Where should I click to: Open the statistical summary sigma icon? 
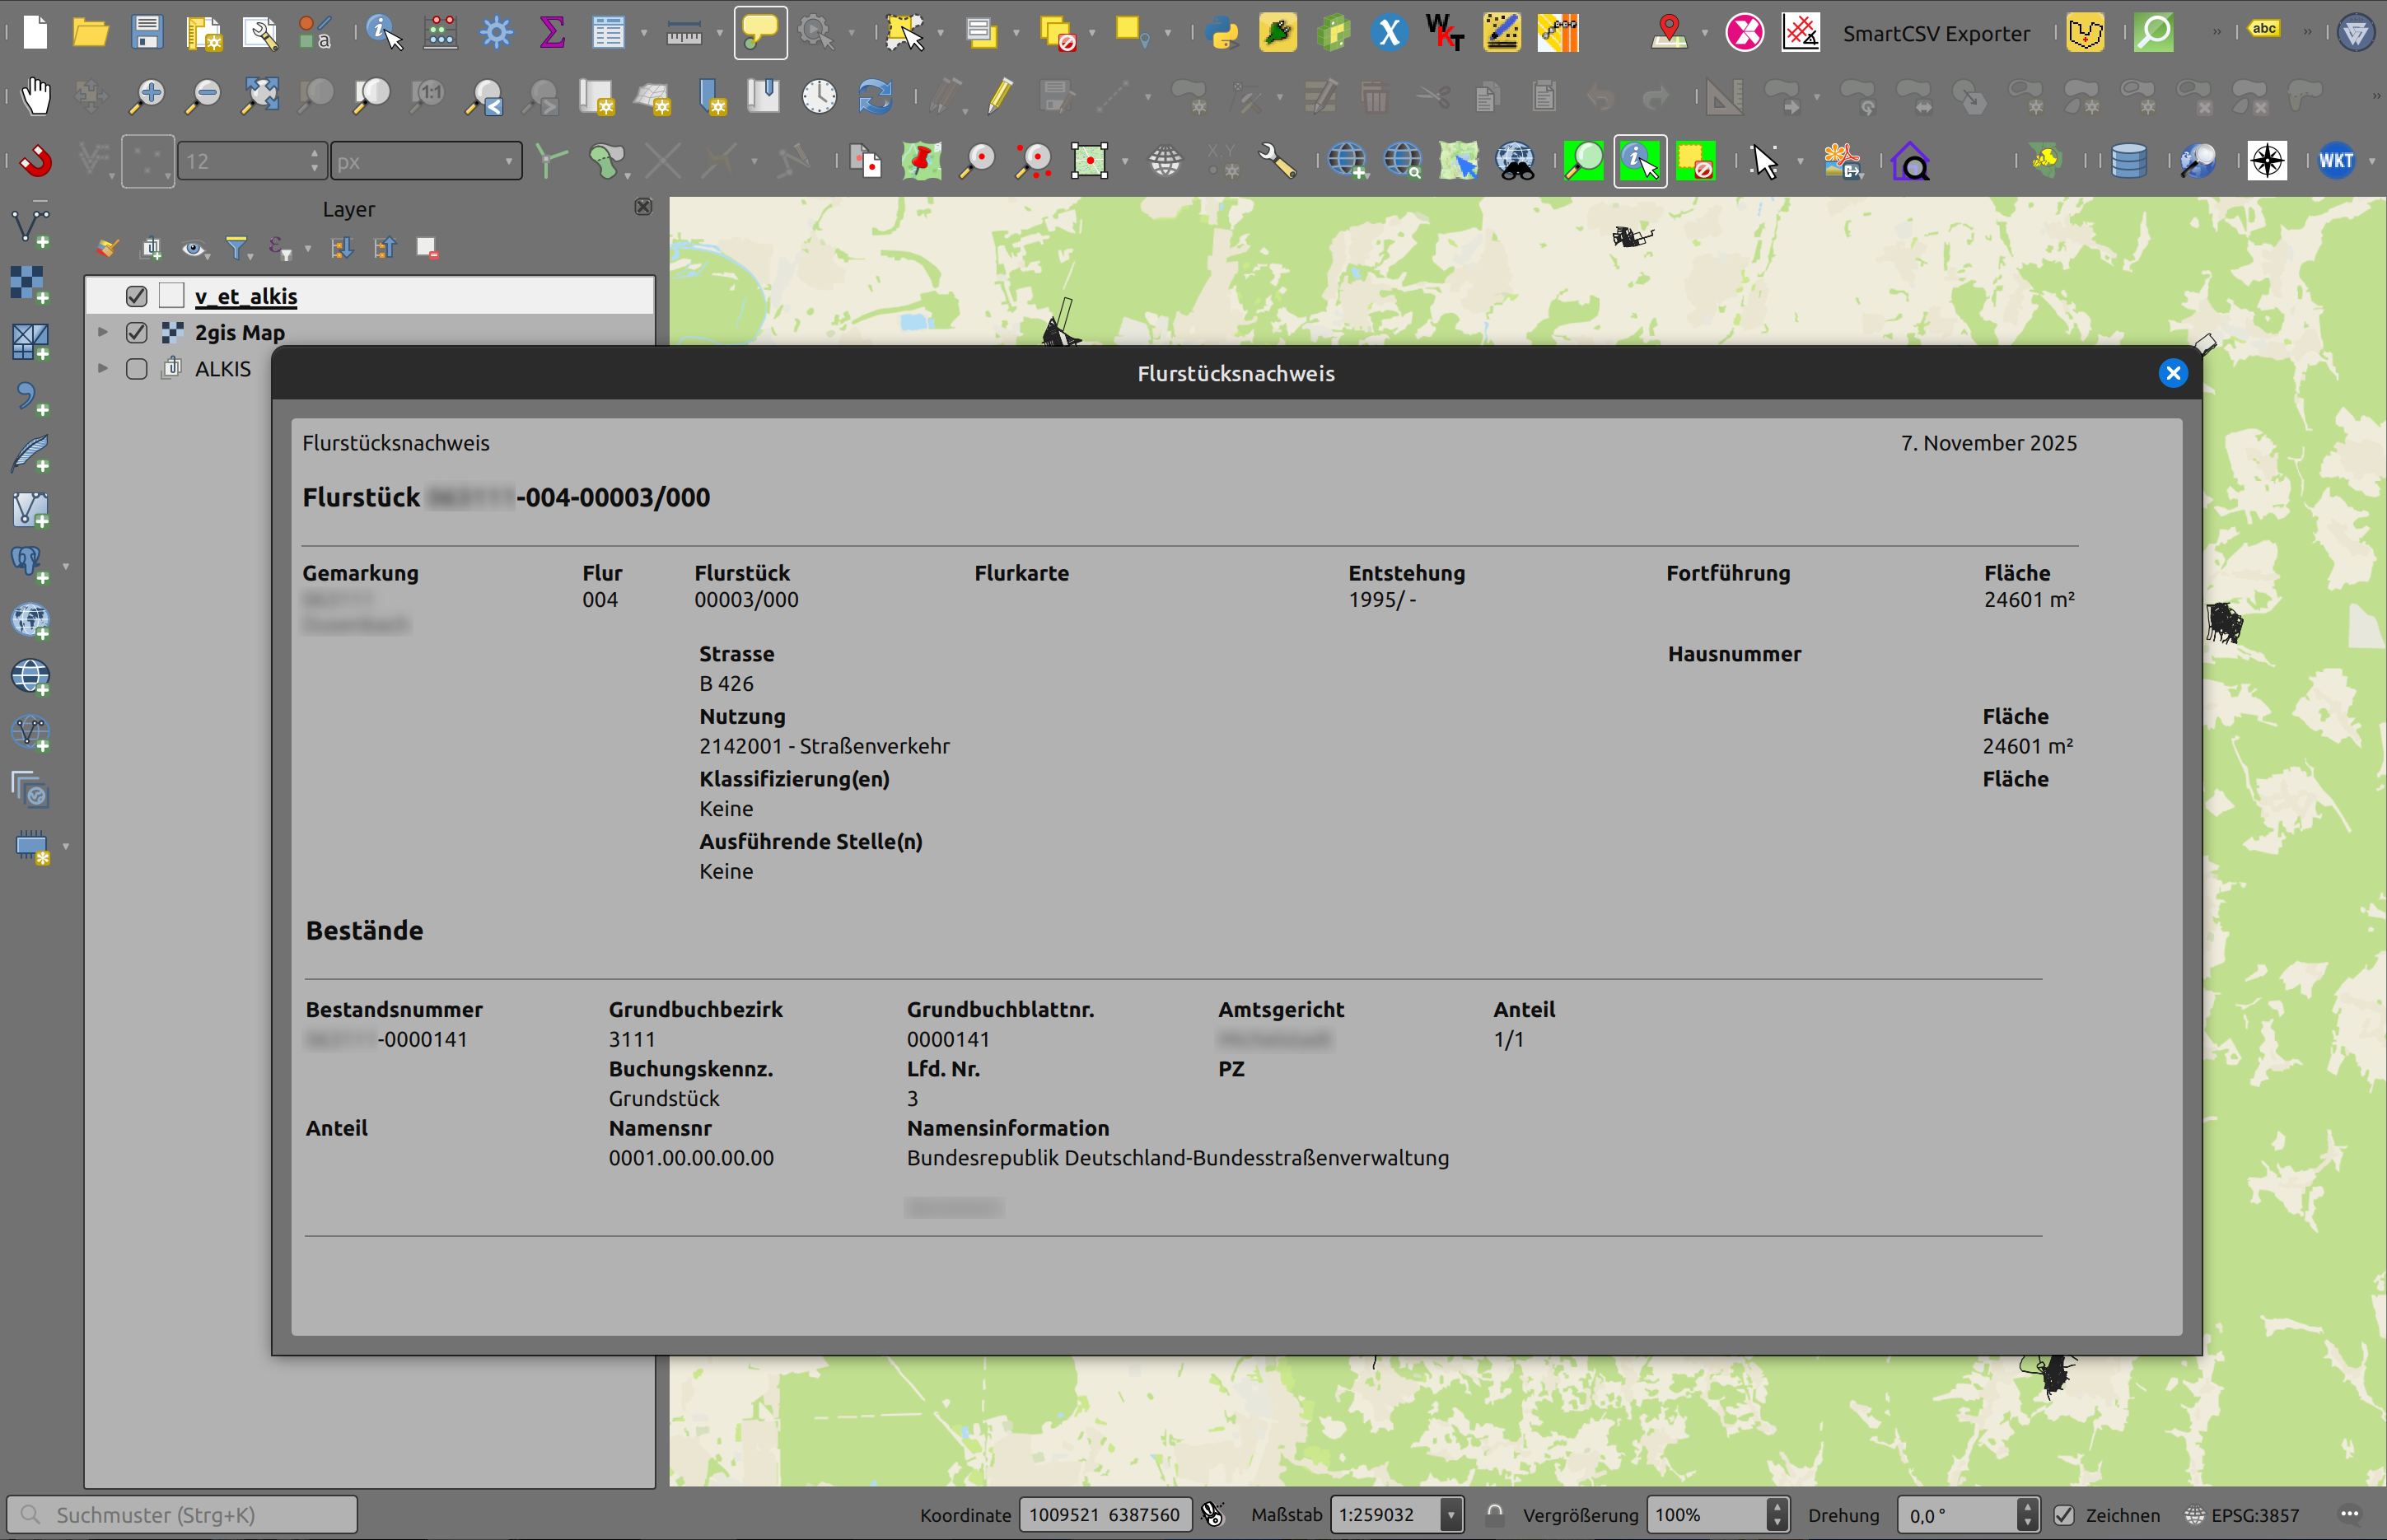point(552,32)
